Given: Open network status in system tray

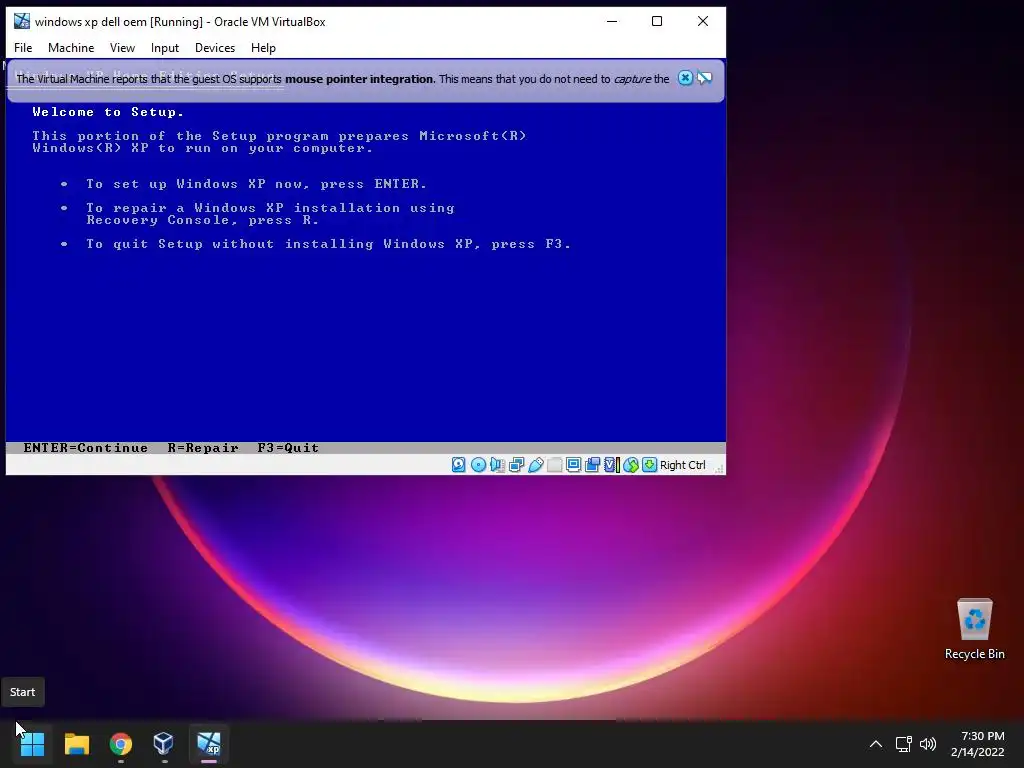Looking at the screenshot, I should 904,744.
